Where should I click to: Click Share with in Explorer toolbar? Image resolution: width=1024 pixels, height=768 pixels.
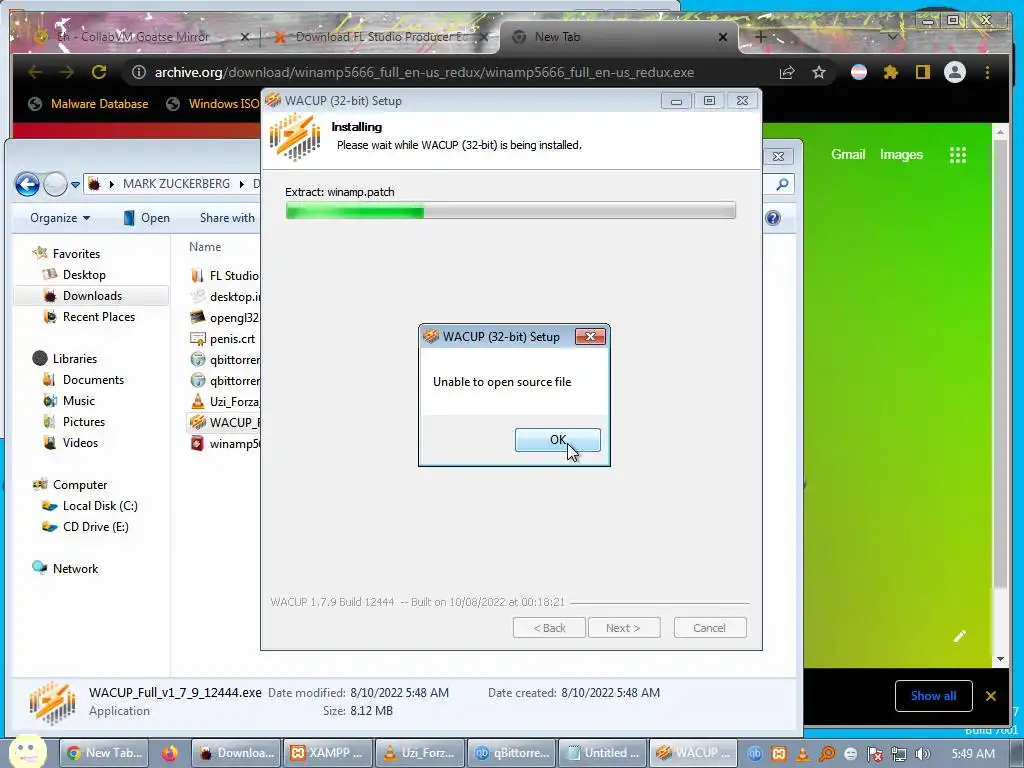tap(227, 218)
